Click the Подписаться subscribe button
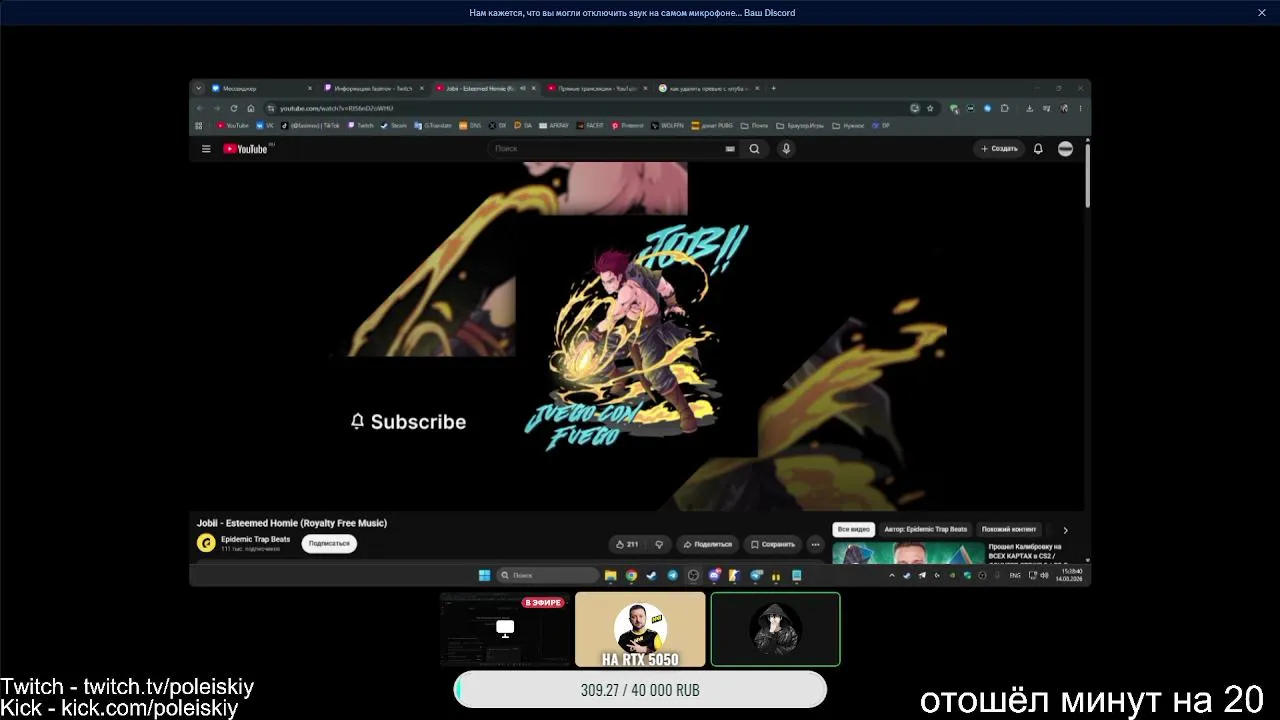 pos(329,543)
